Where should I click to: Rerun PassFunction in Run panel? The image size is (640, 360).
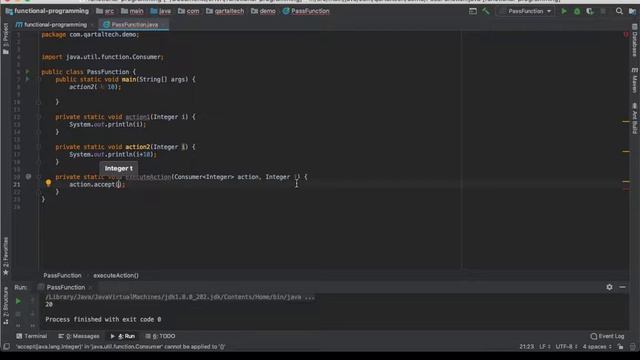(18, 301)
